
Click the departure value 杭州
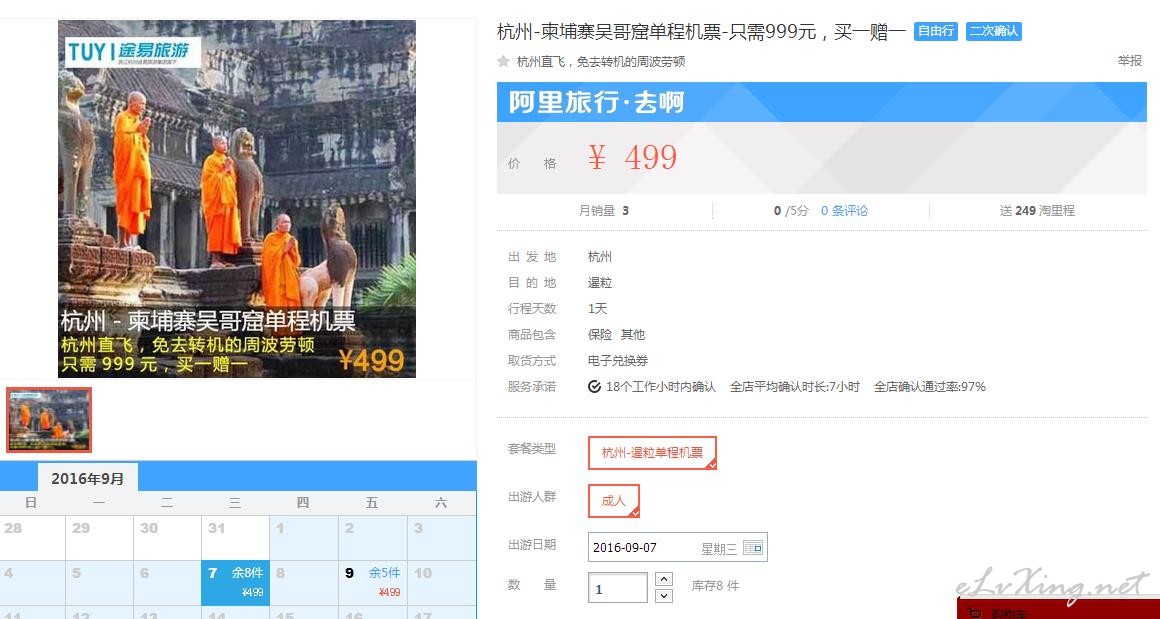600,257
